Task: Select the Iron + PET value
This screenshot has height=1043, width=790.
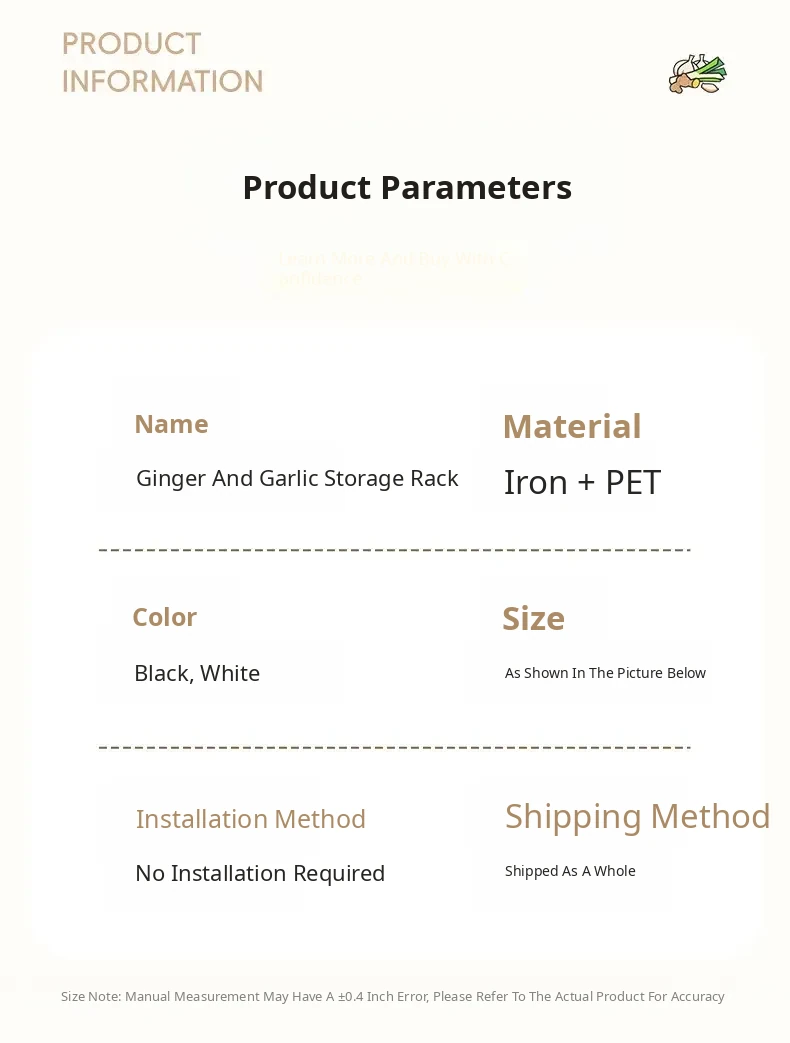Action: (x=582, y=482)
